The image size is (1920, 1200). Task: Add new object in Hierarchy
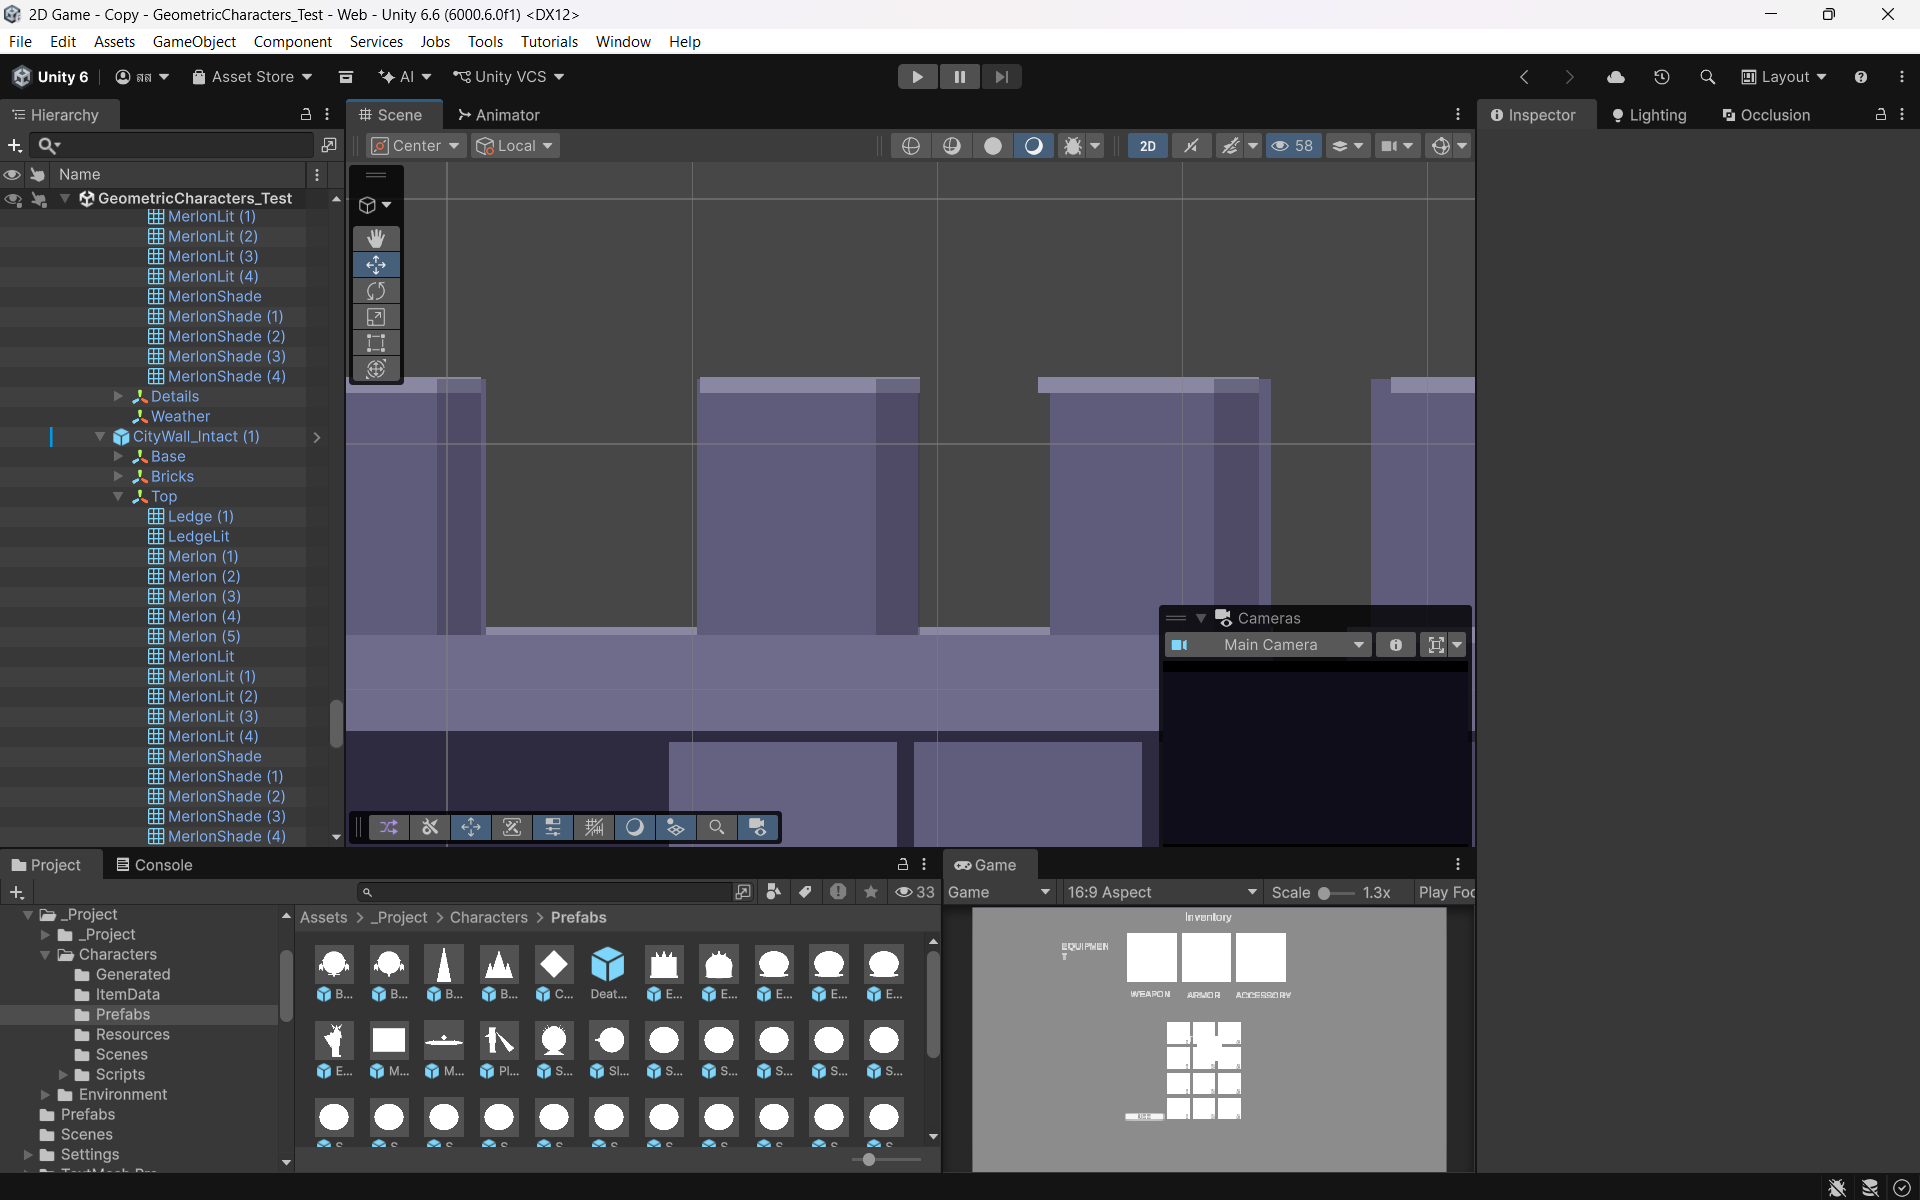pyautogui.click(x=15, y=146)
